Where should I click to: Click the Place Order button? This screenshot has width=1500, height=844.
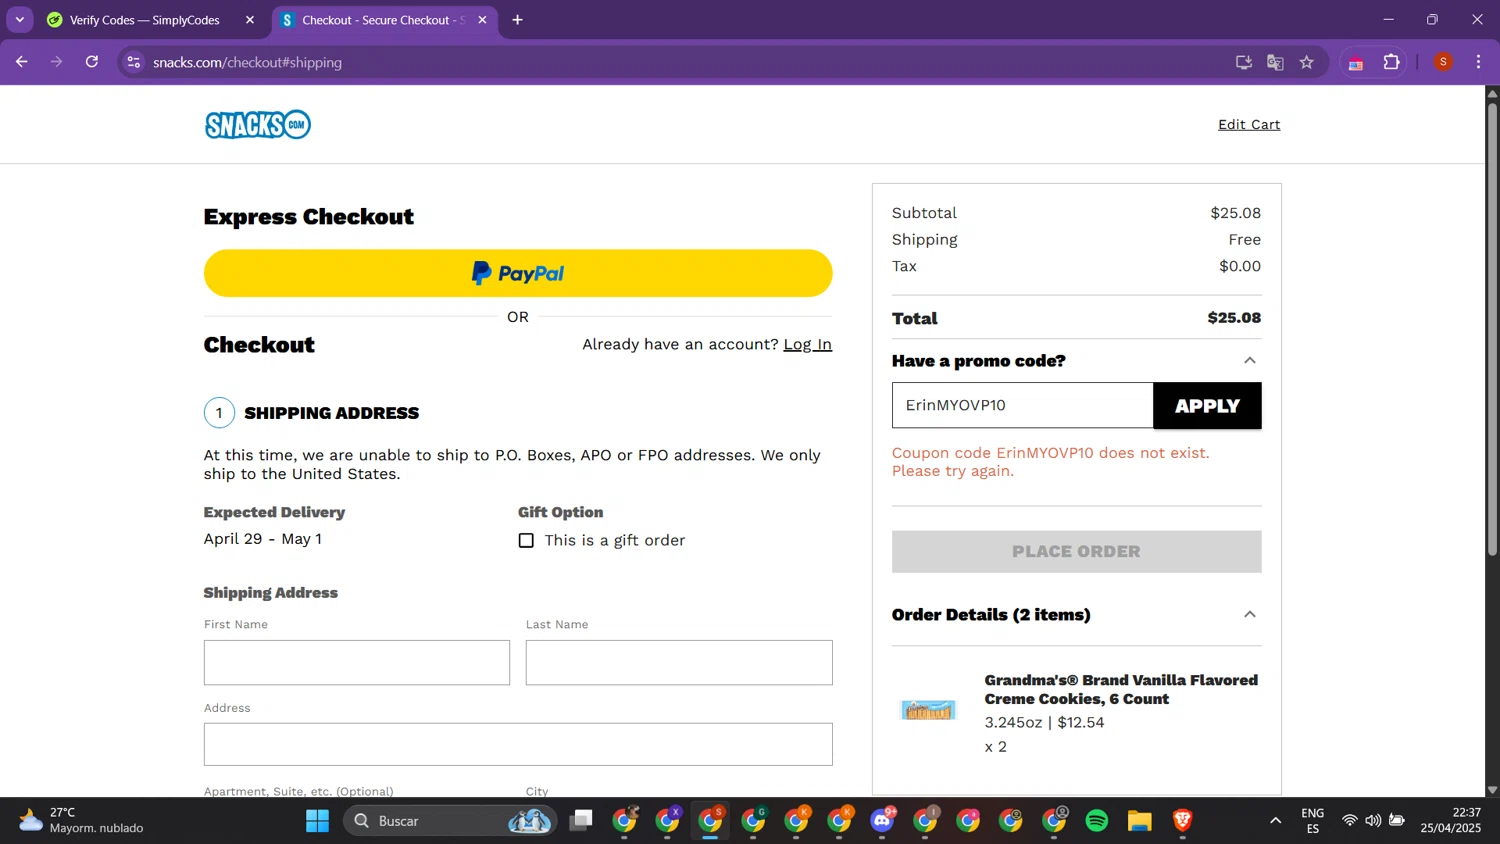(1076, 551)
